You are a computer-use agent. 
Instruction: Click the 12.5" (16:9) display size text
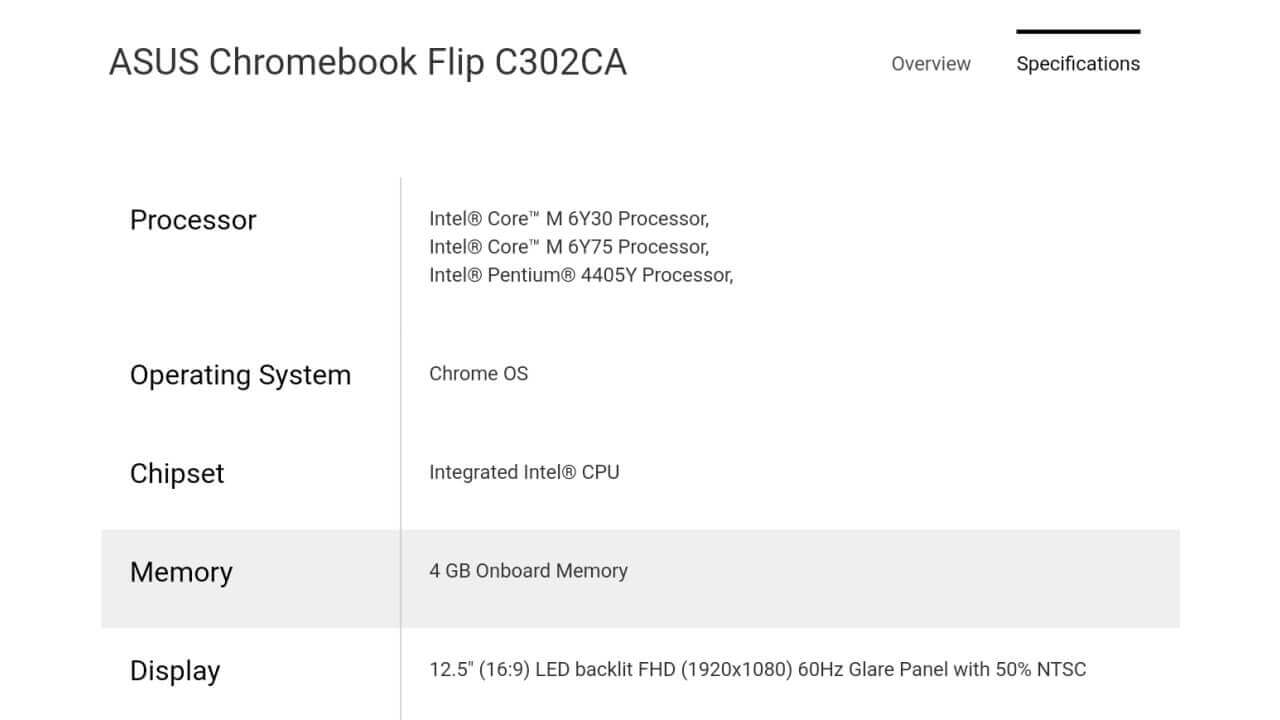(x=479, y=670)
